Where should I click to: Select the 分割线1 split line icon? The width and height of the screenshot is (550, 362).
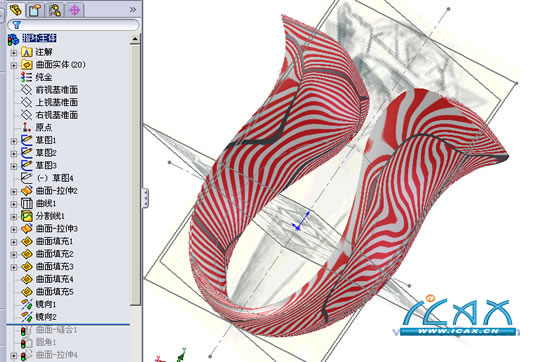tap(27, 216)
